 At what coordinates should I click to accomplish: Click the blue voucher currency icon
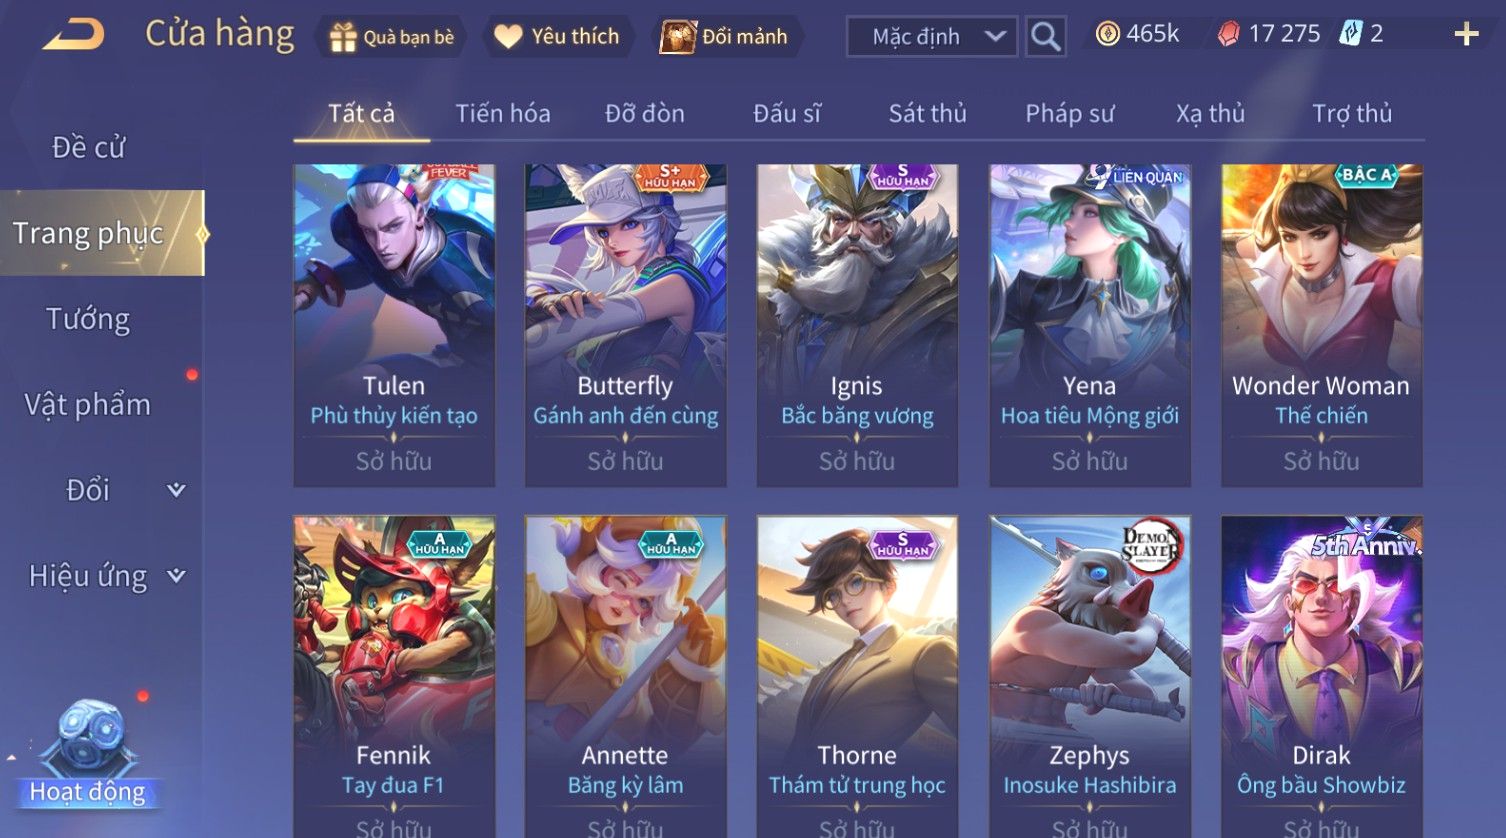(x=1351, y=34)
